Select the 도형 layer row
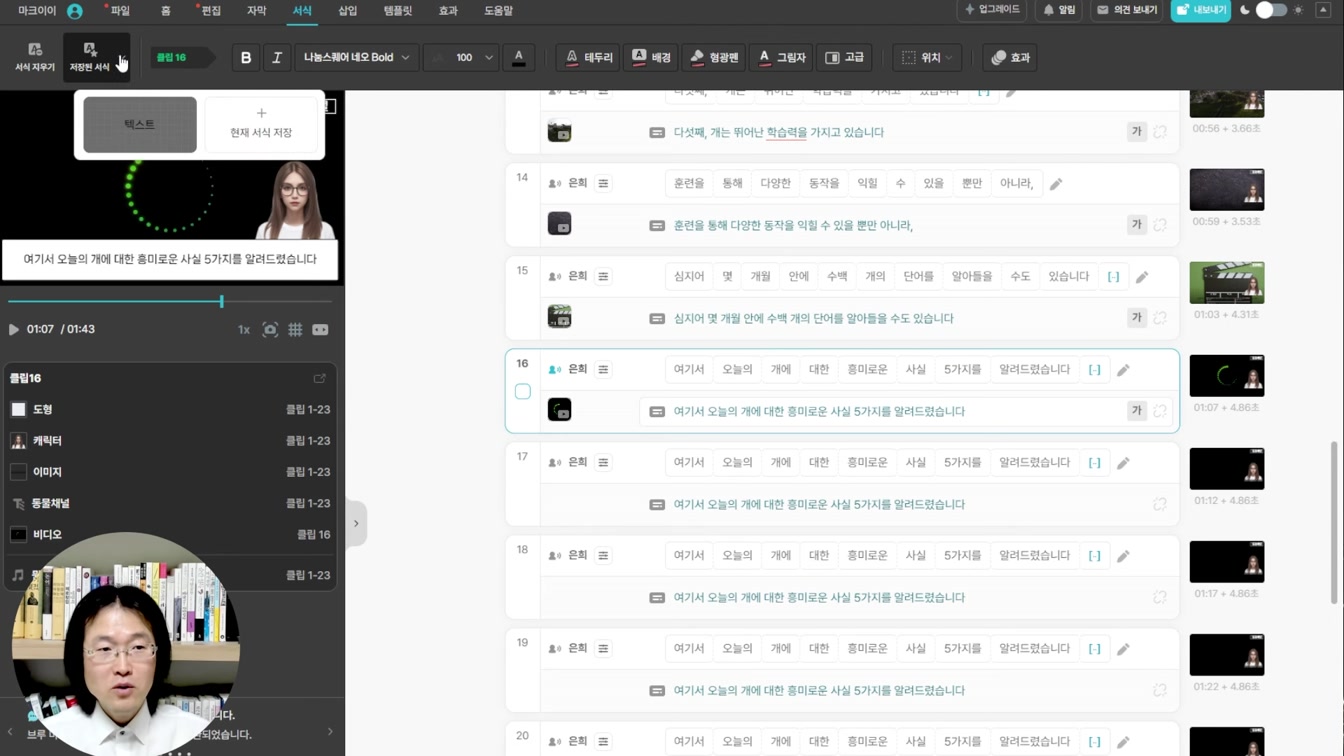1344x756 pixels. pos(170,409)
